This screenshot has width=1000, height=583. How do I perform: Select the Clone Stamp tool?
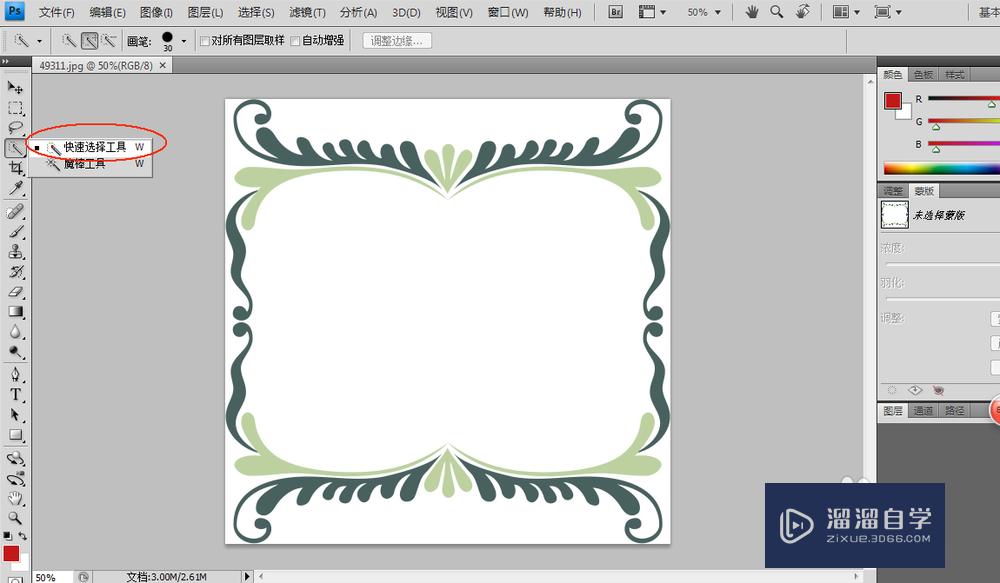15,251
